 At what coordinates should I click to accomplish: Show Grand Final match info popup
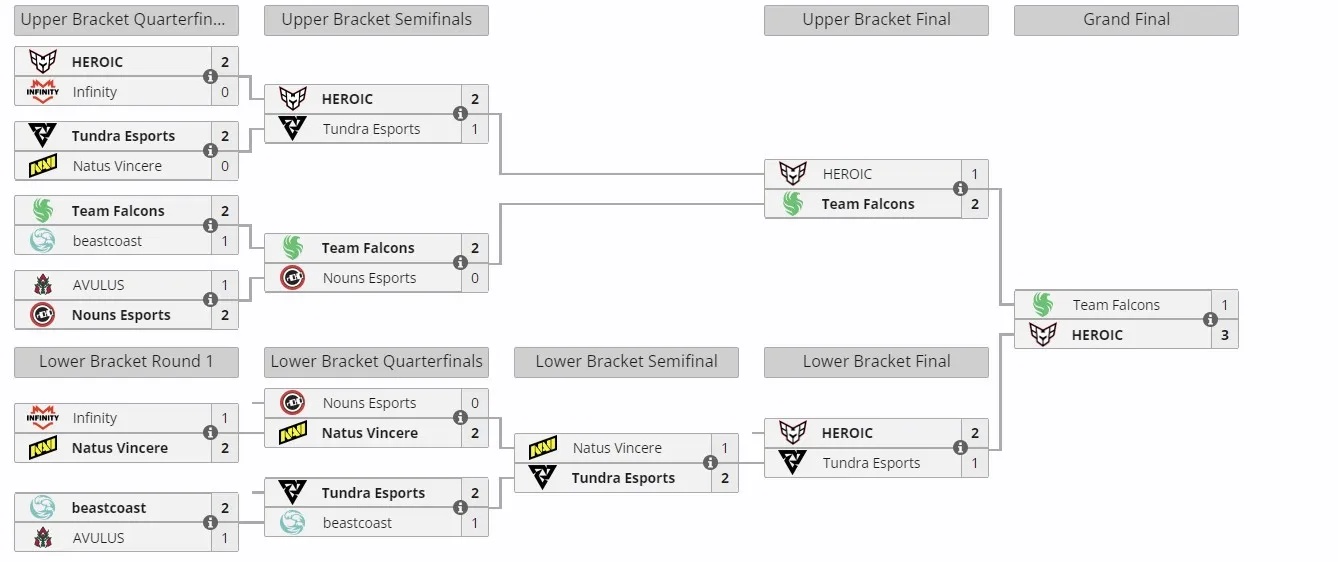tap(1210, 320)
